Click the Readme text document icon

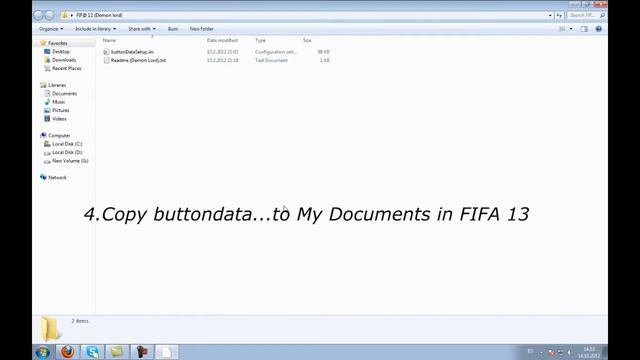[x=106, y=60]
